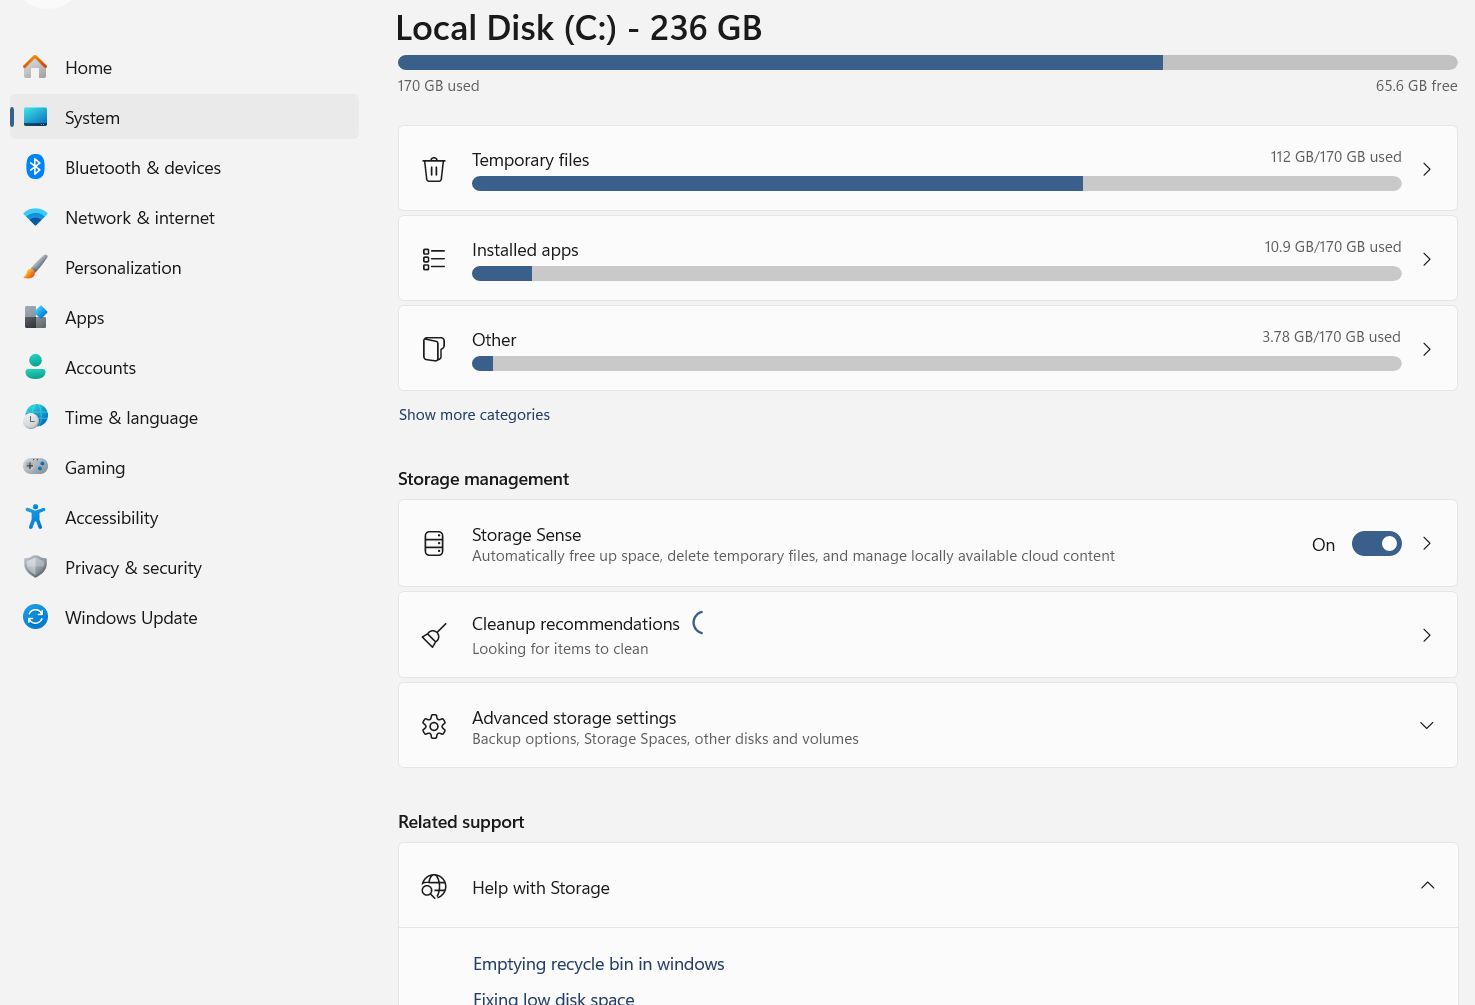Click the 'Looking for items to clean' text

point(560,649)
